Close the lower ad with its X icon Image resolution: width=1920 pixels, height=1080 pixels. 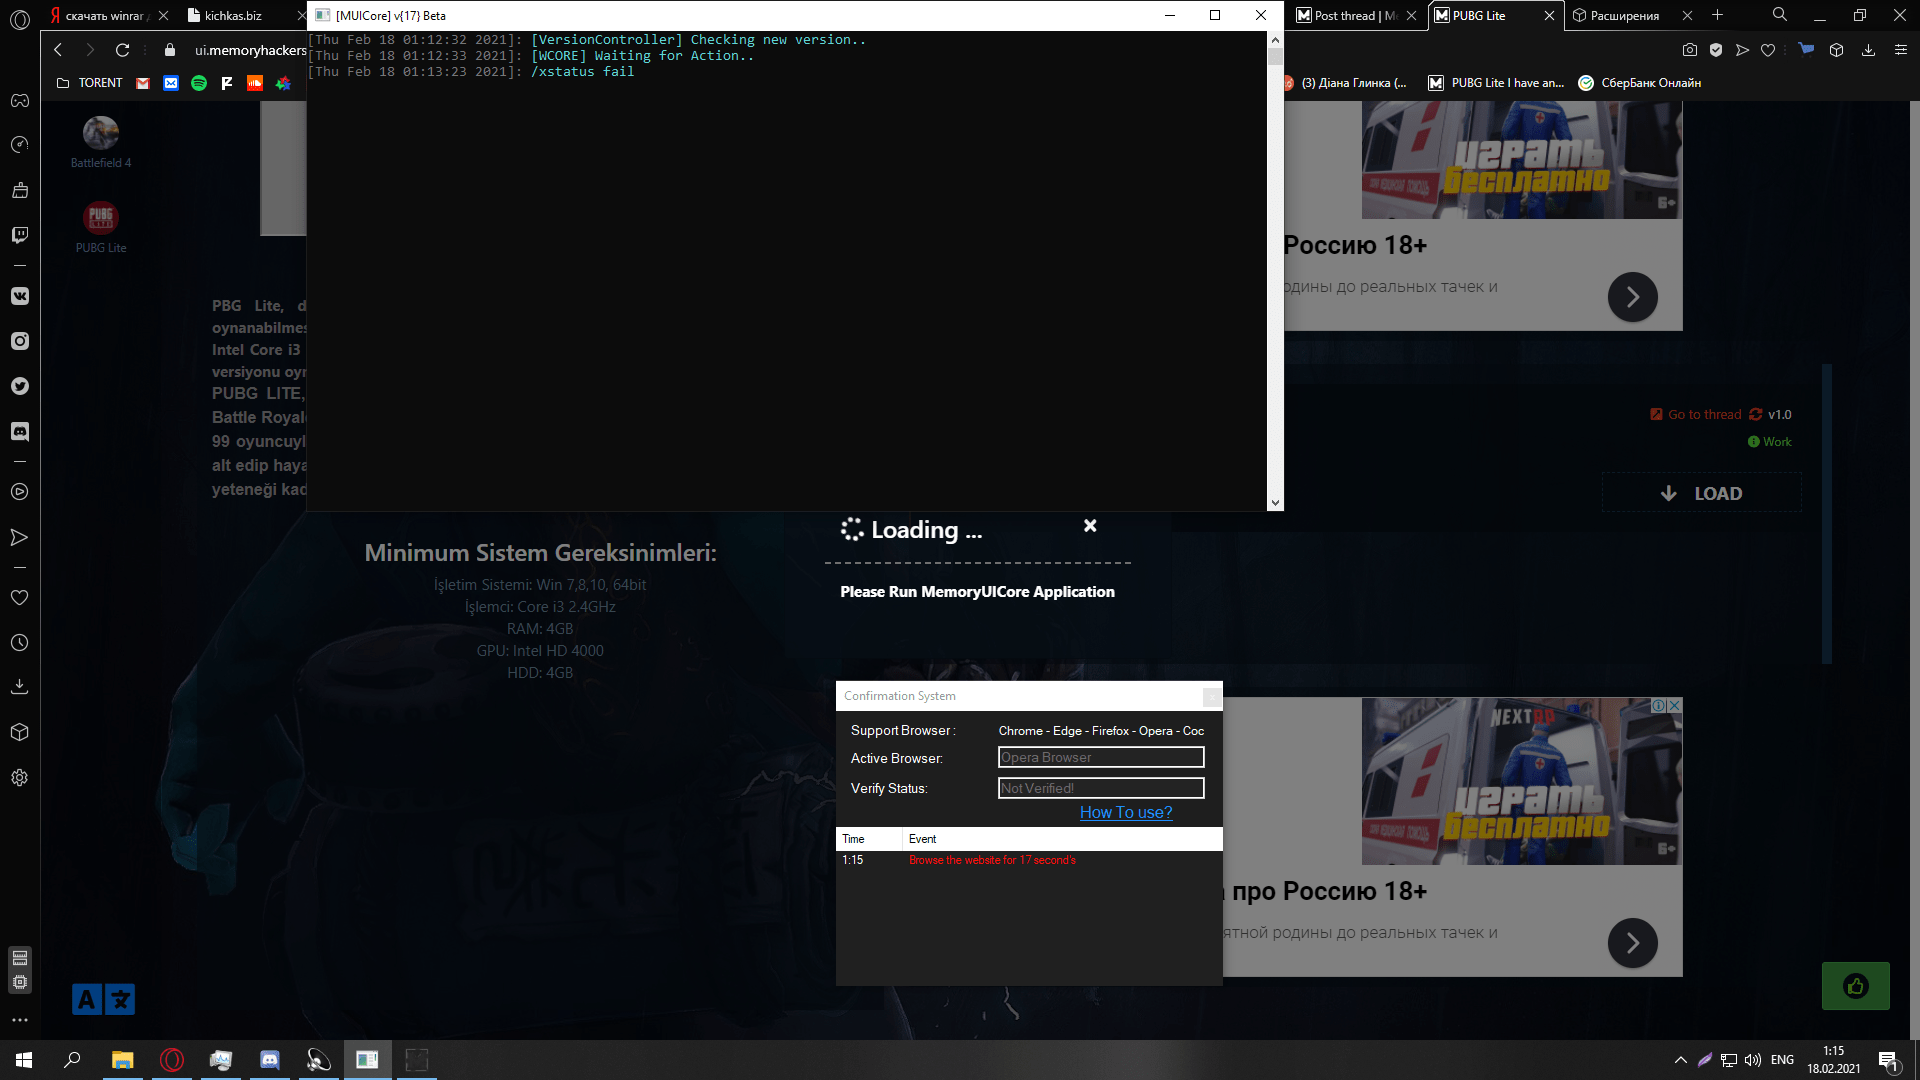click(1675, 705)
